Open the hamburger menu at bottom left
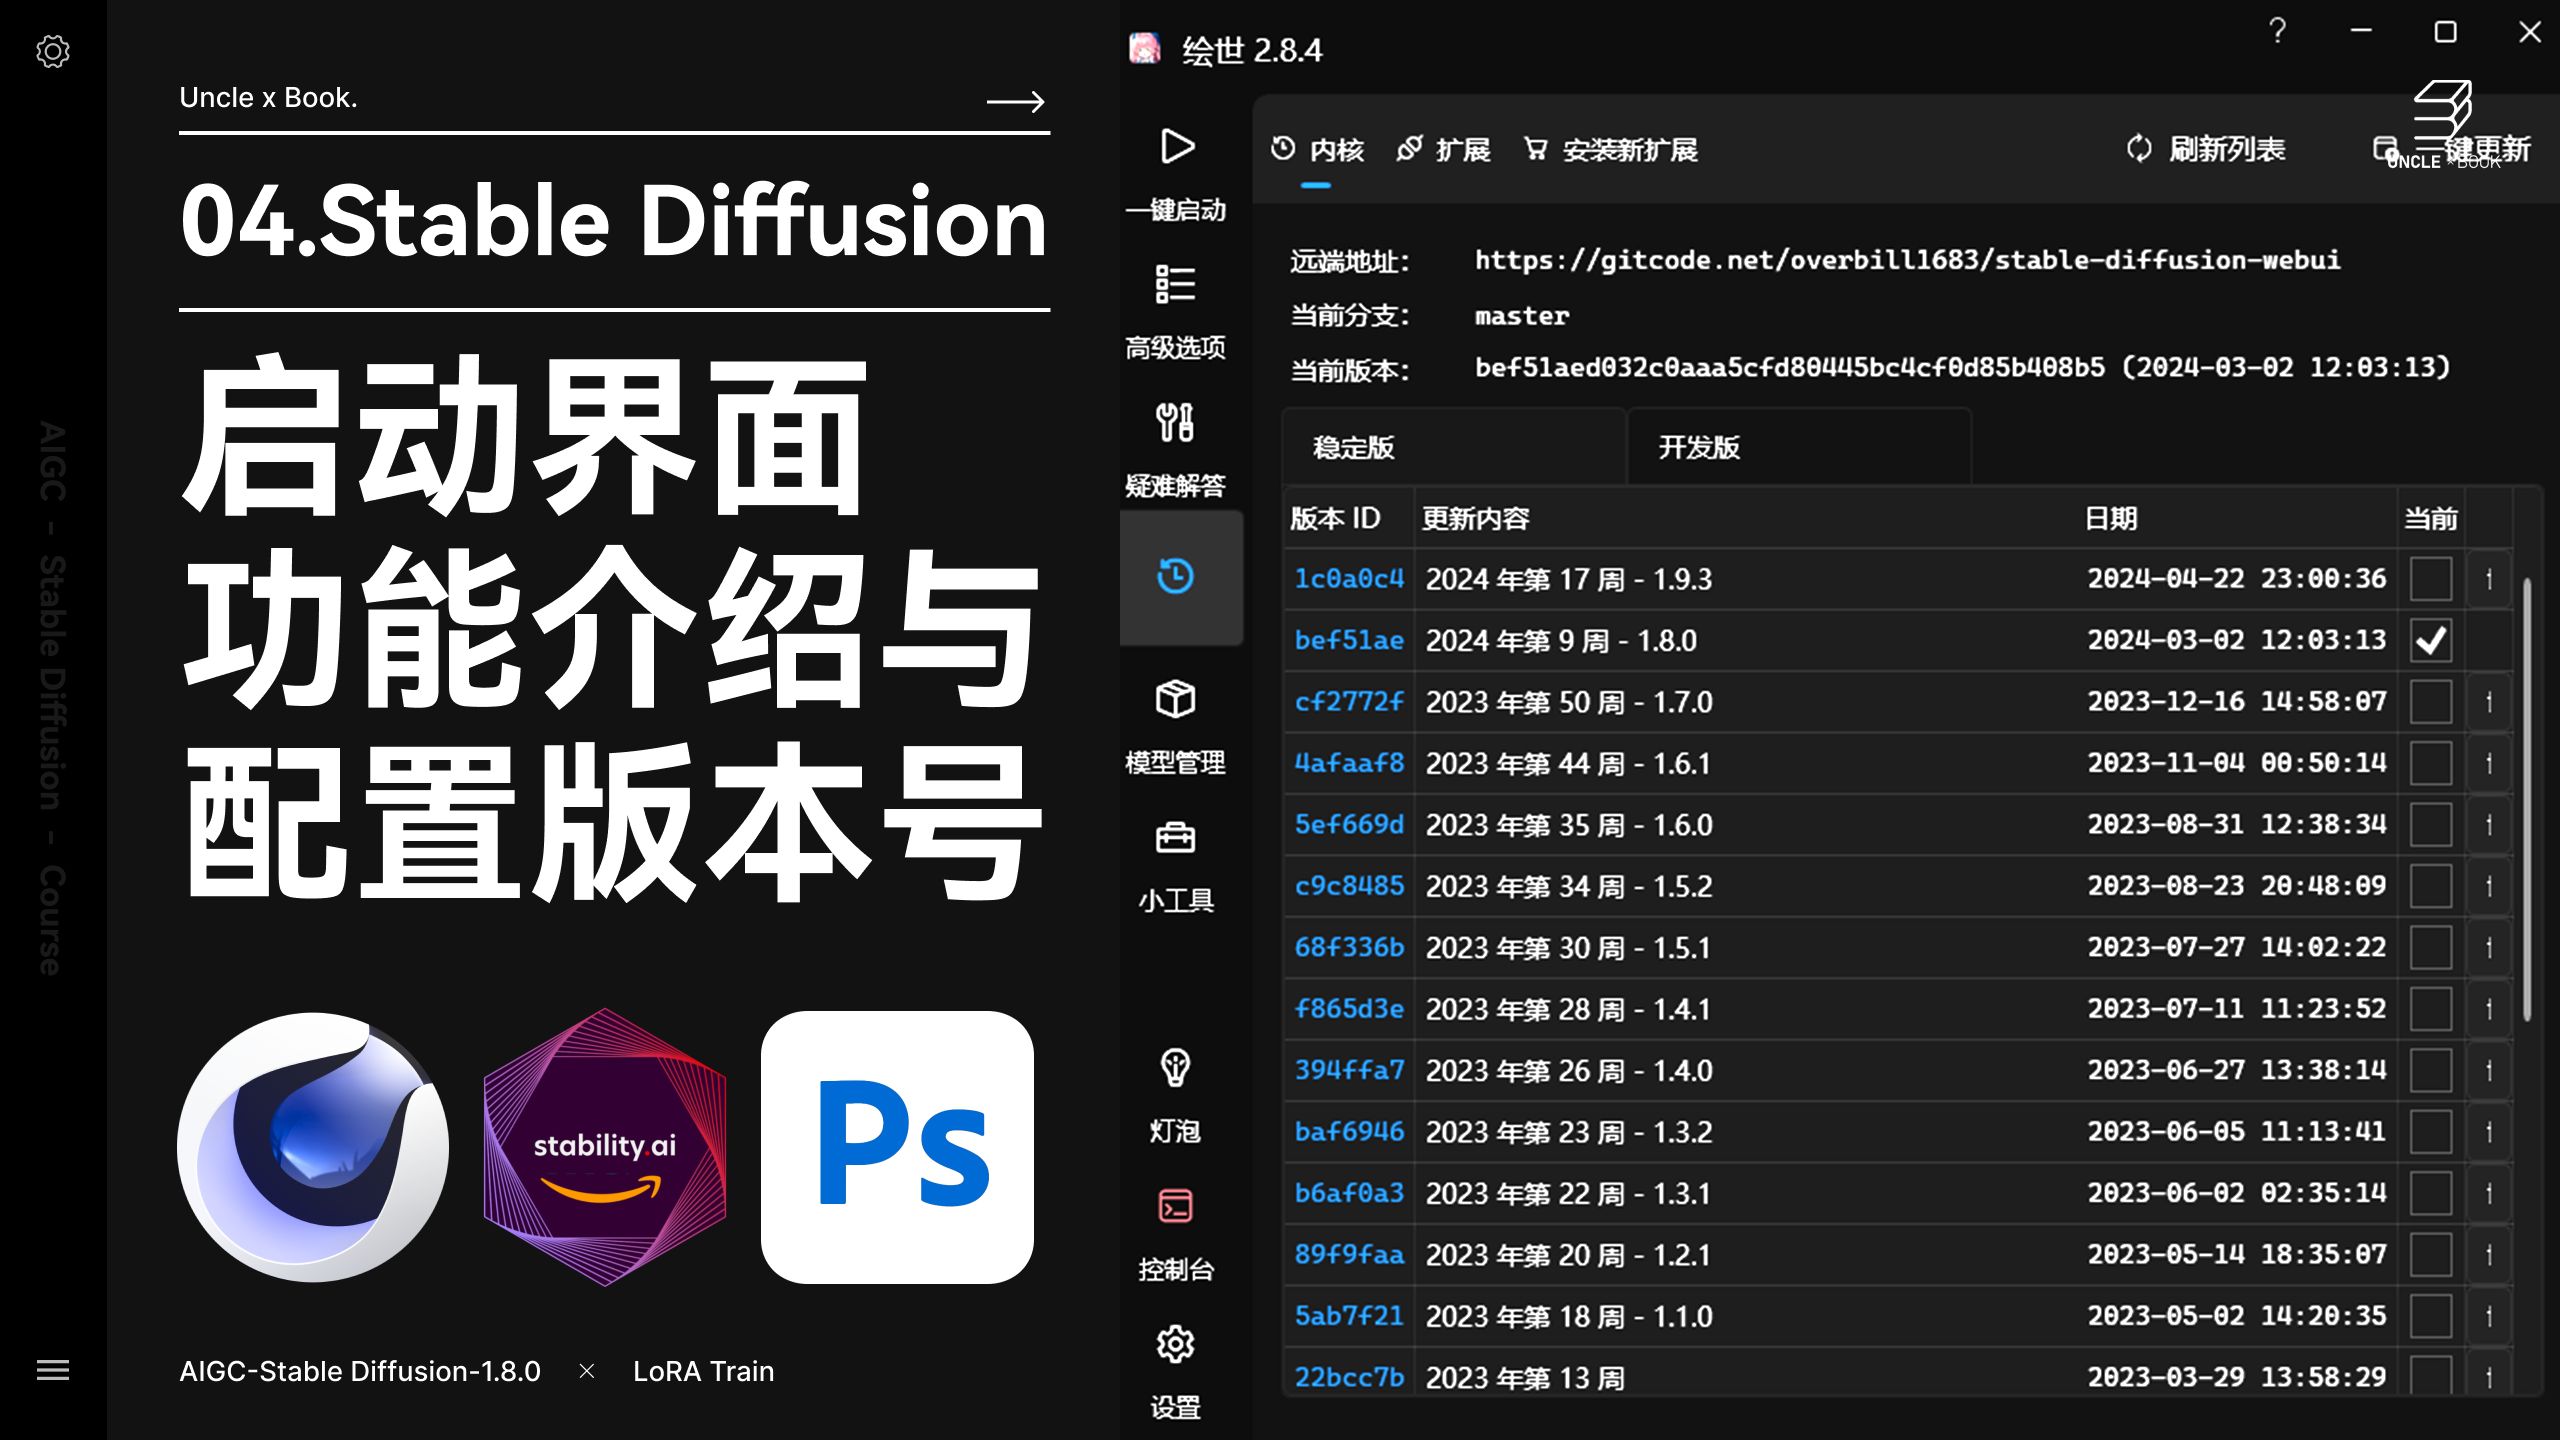The image size is (2560, 1440). (52, 1371)
